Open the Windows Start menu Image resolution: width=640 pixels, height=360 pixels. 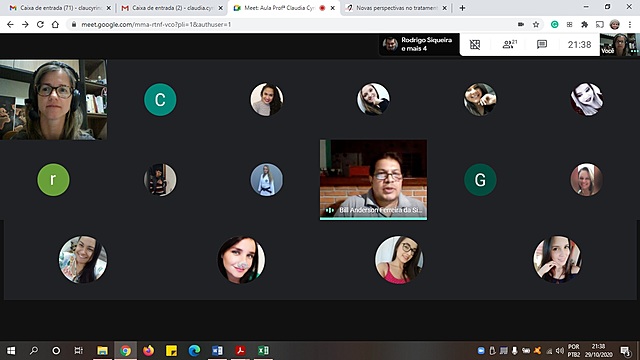(11, 351)
